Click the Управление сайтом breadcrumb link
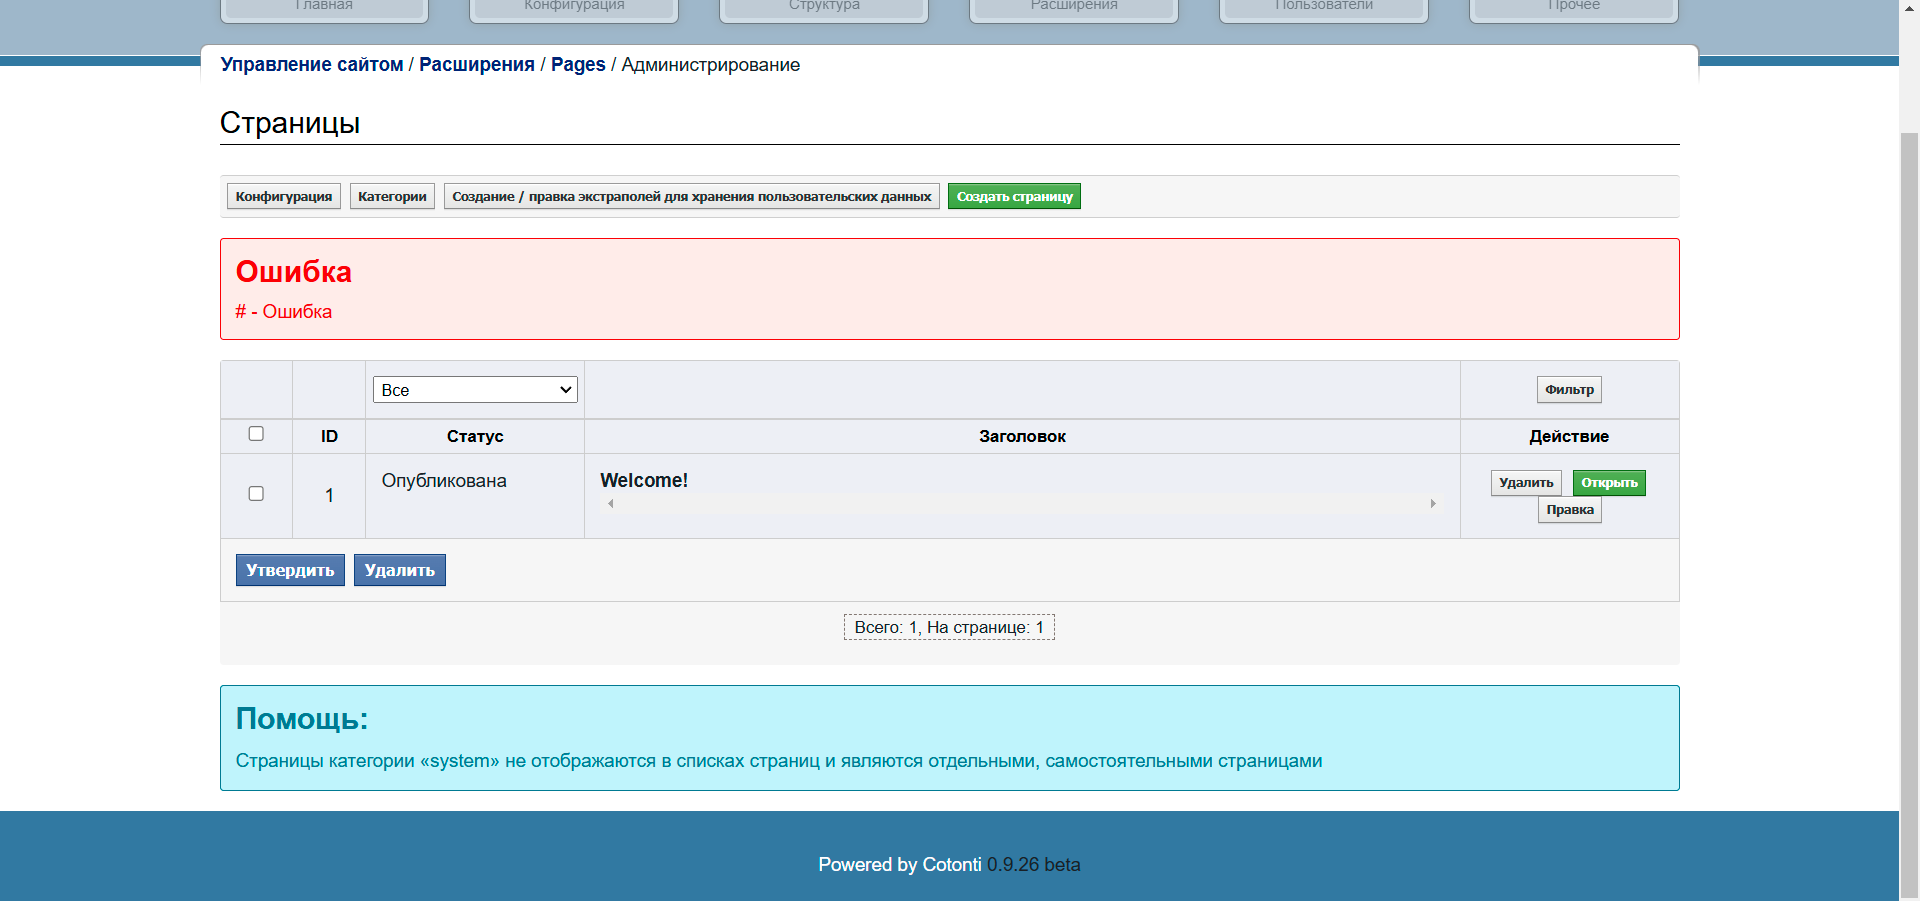This screenshot has height=901, width=1920. click(311, 65)
